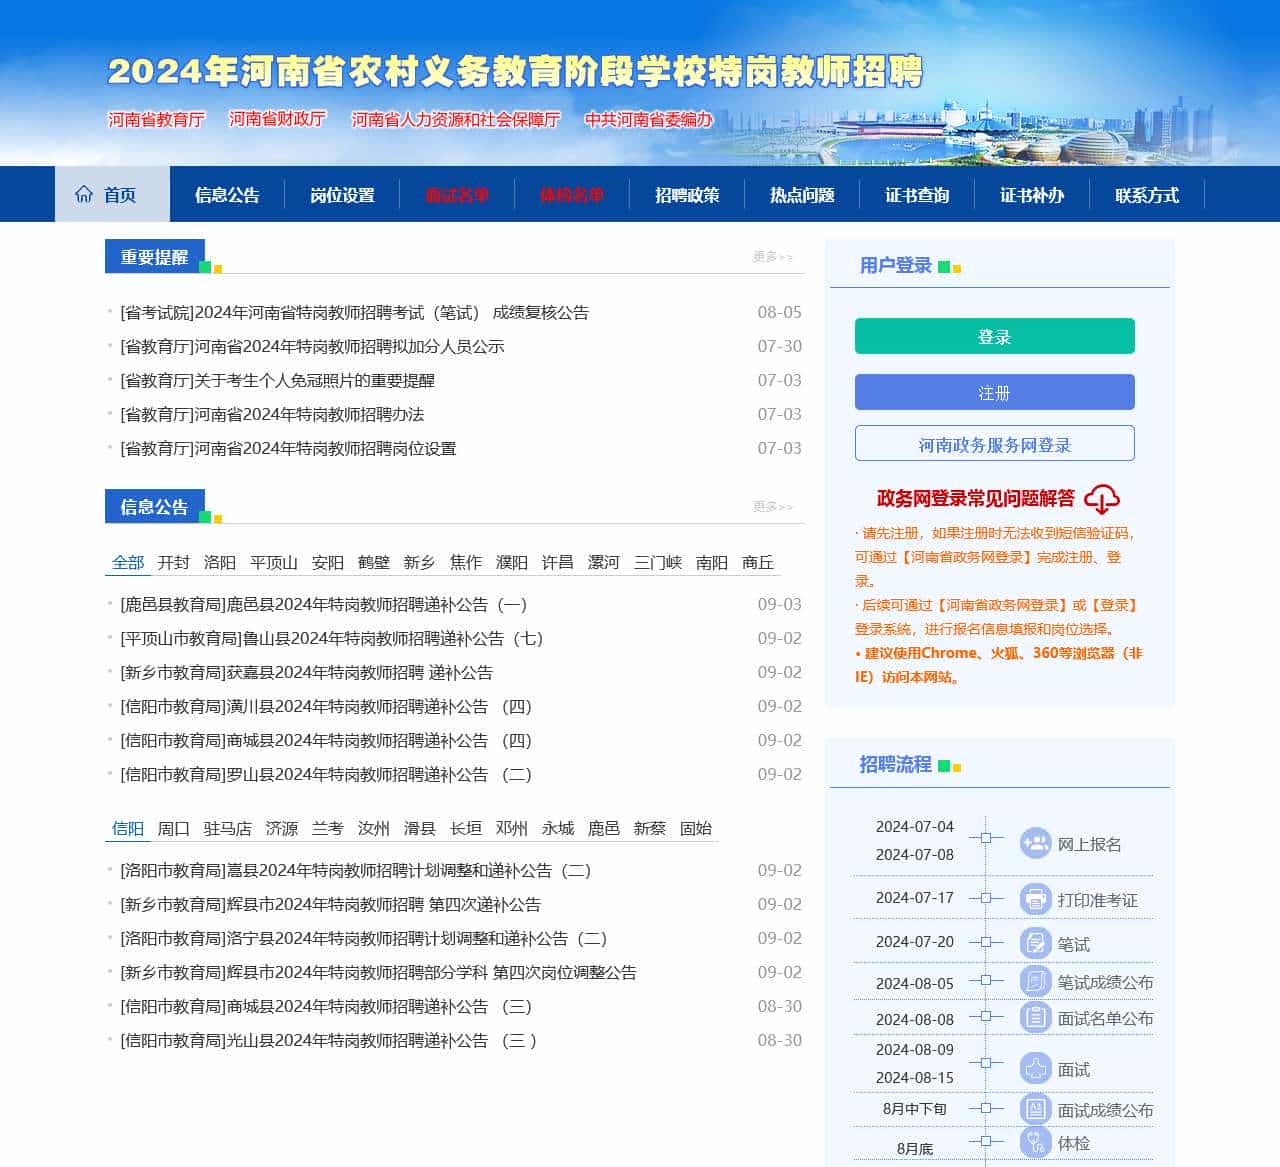Open the 招聘政策 navigation menu item
1280x1167 pixels.
pos(687,196)
